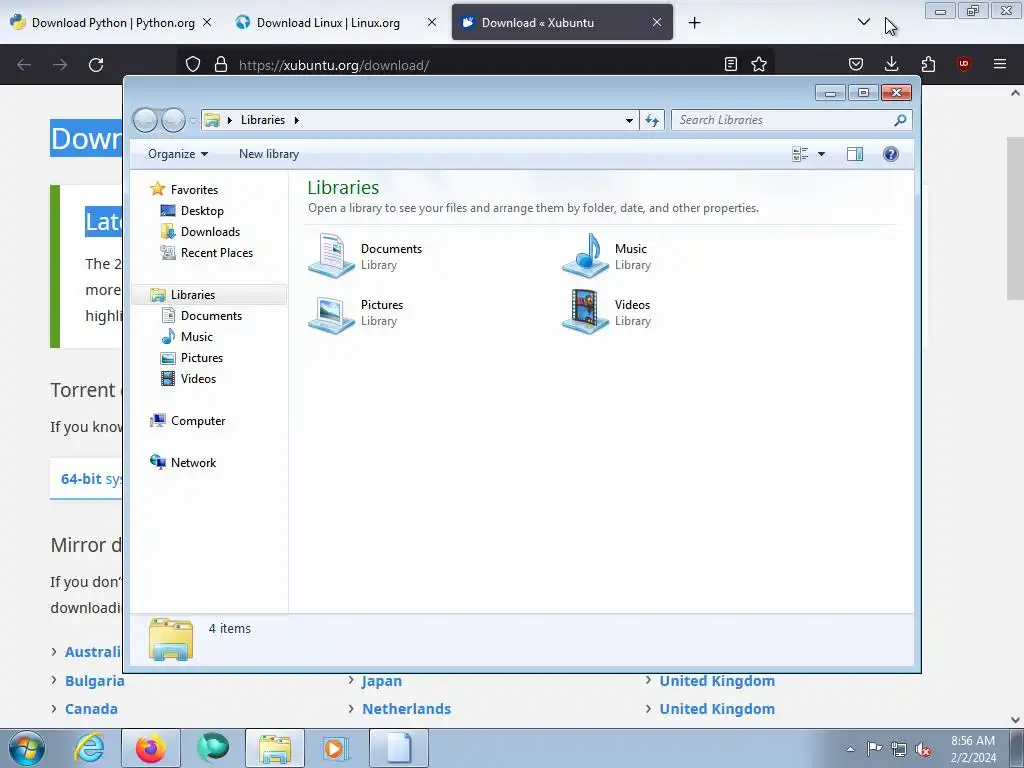This screenshot has width=1024, height=768.
Task: Click the uBlock Origin extension icon
Action: 964,64
